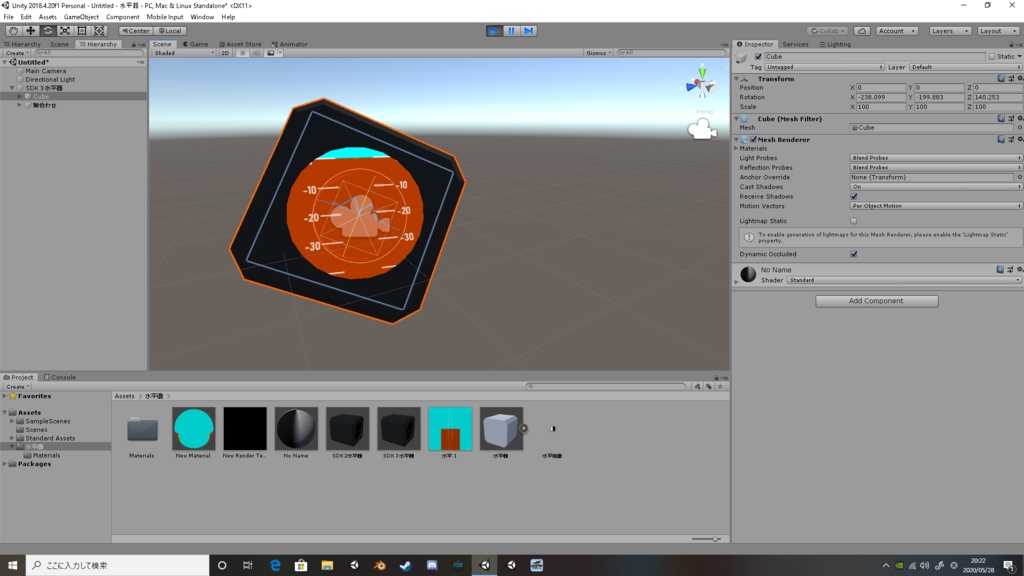Screen dimensions: 1024x576
Task: Open the cloud services icon
Action: click(x=862, y=31)
